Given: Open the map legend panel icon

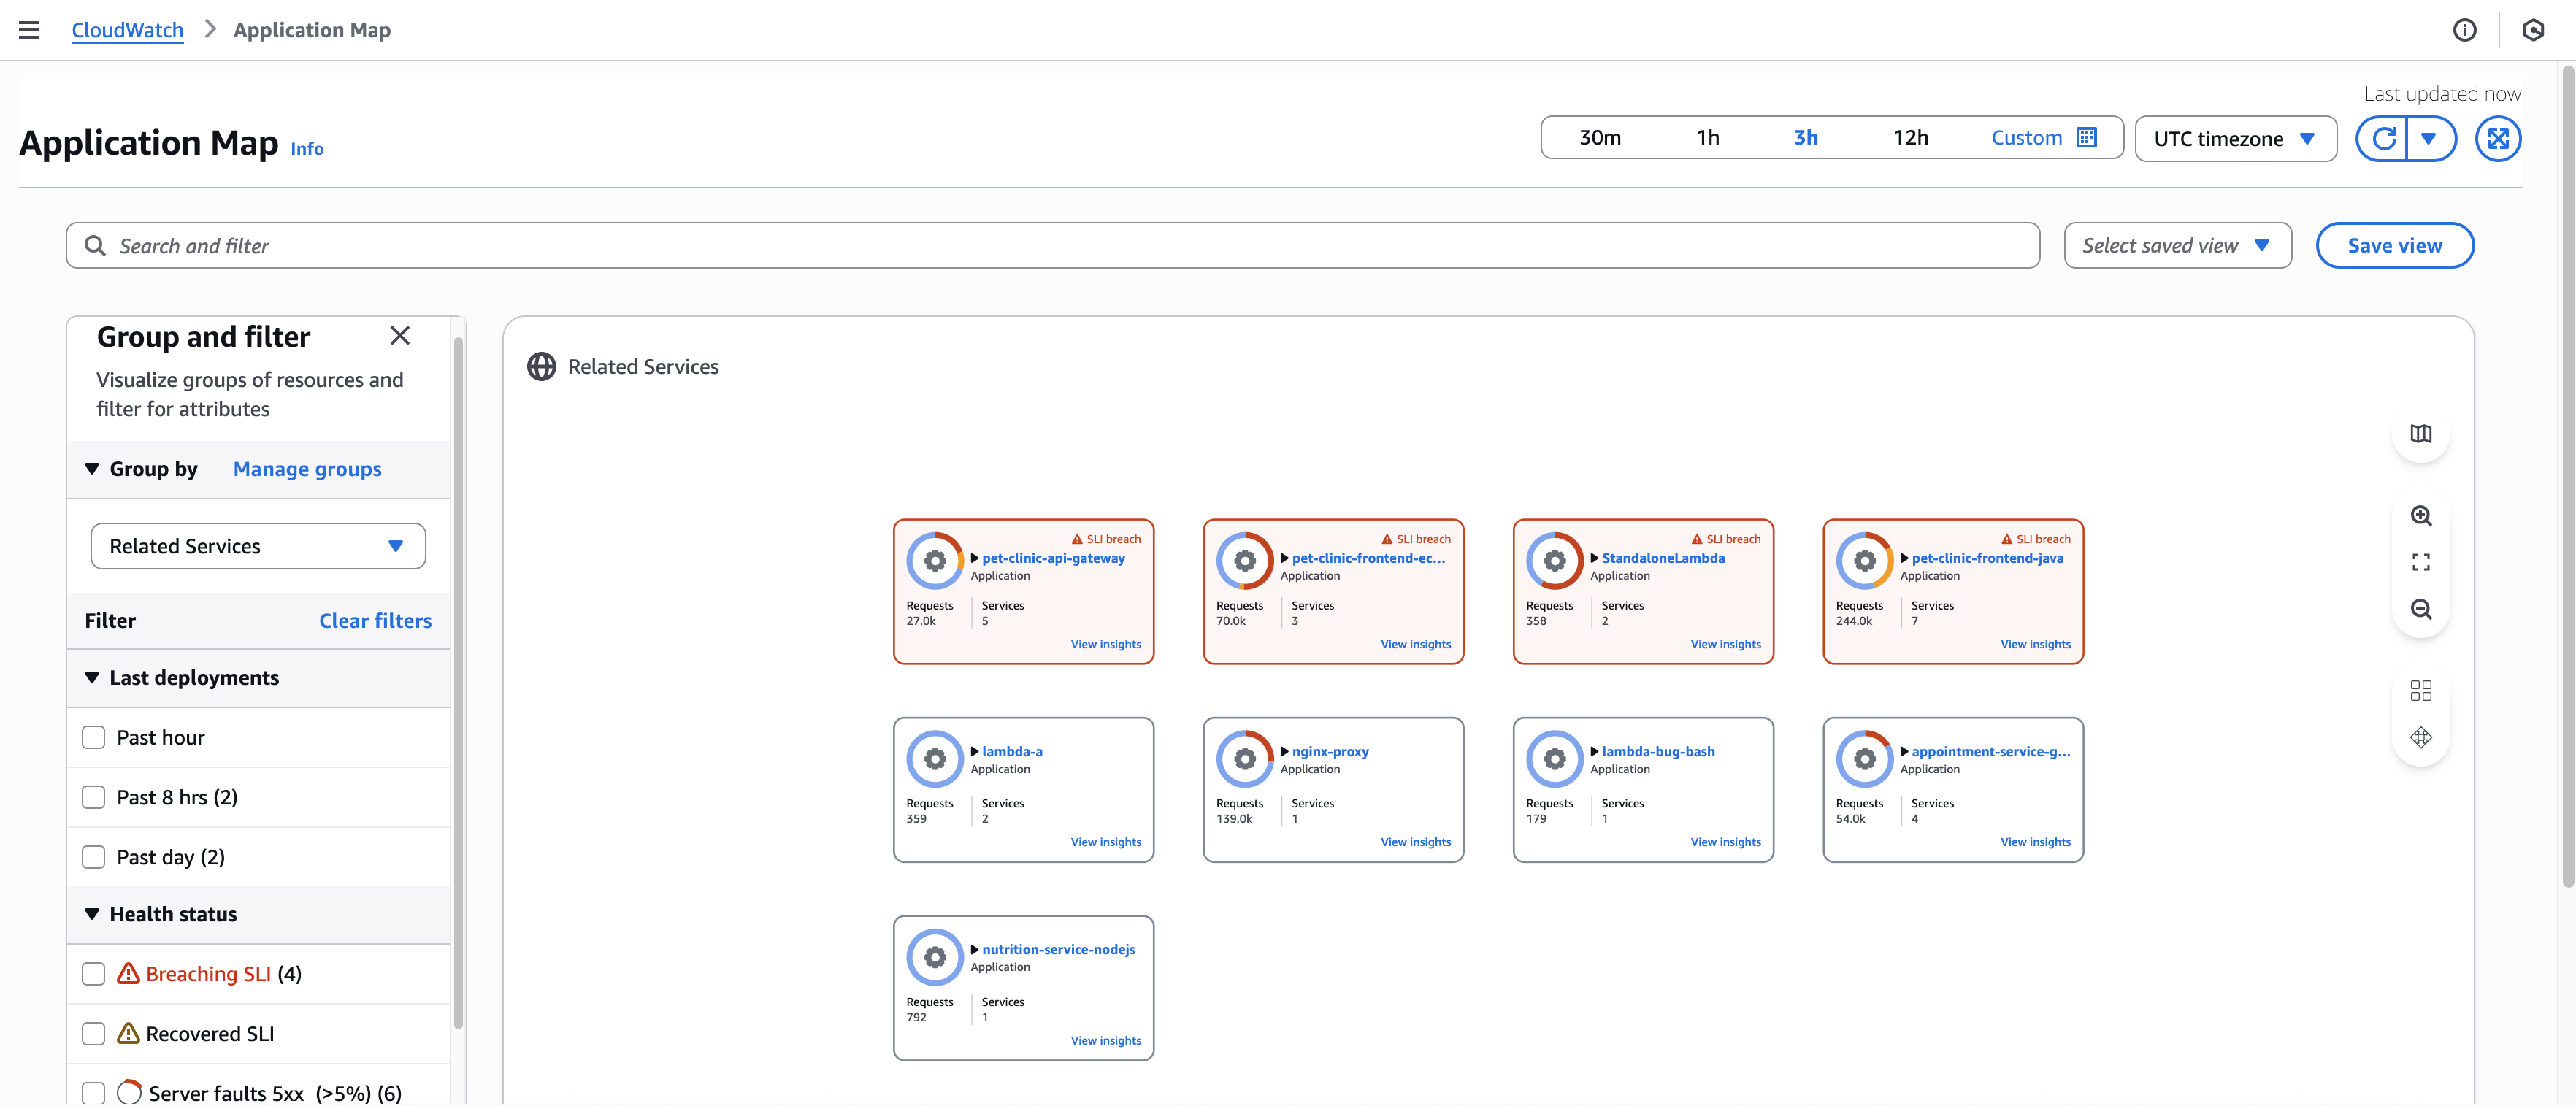Looking at the screenshot, I should tap(2421, 434).
